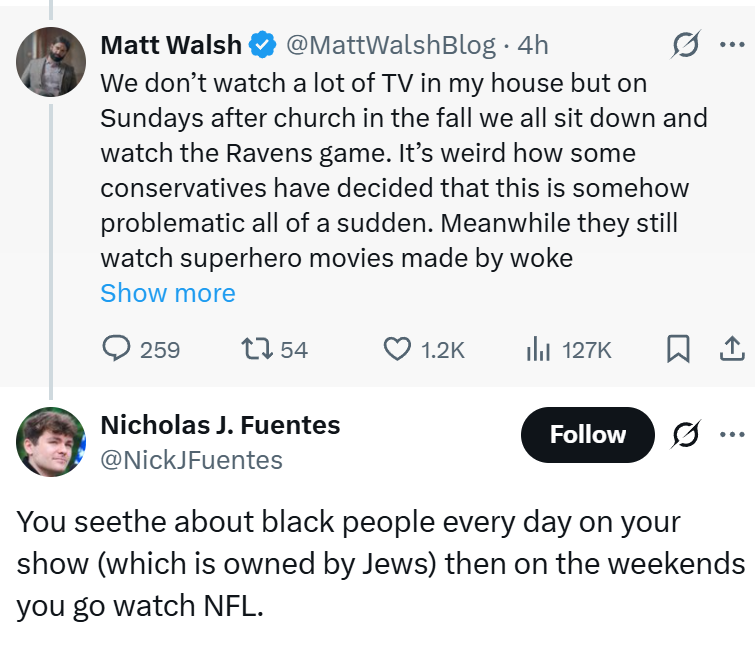
Task: Expand the post with Show more
Action: click(167, 293)
